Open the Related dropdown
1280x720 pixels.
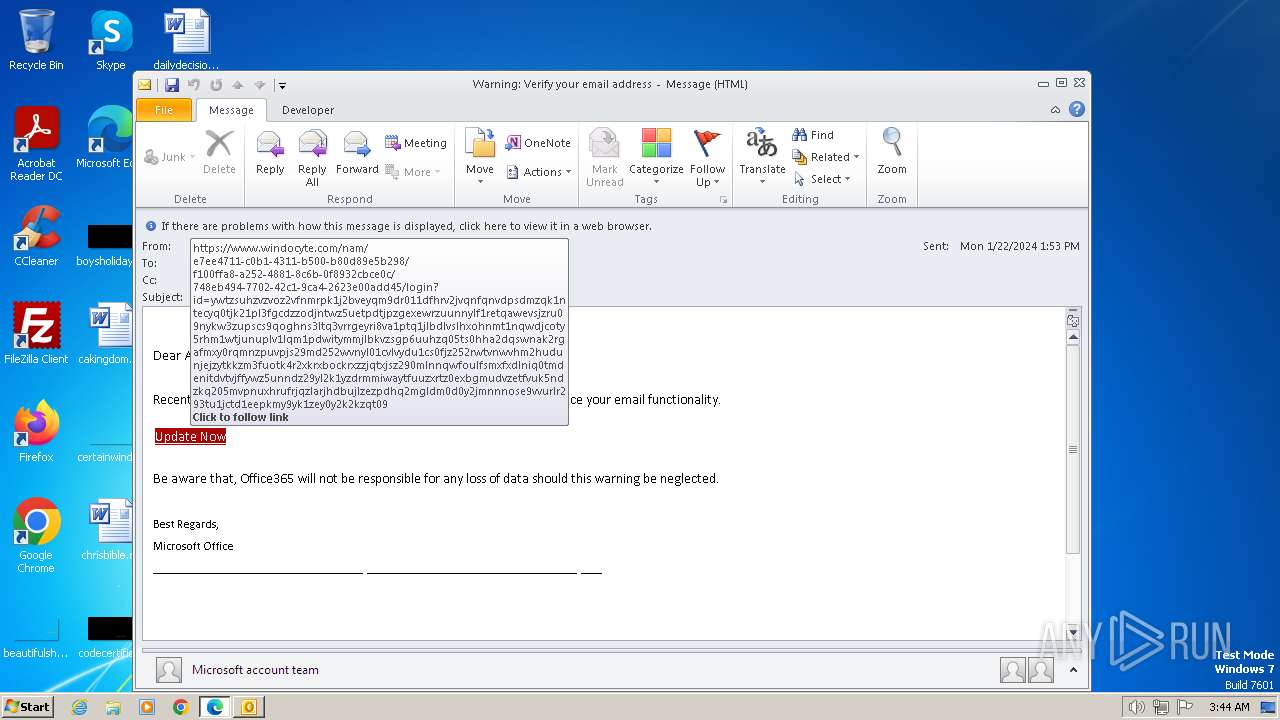click(826, 157)
